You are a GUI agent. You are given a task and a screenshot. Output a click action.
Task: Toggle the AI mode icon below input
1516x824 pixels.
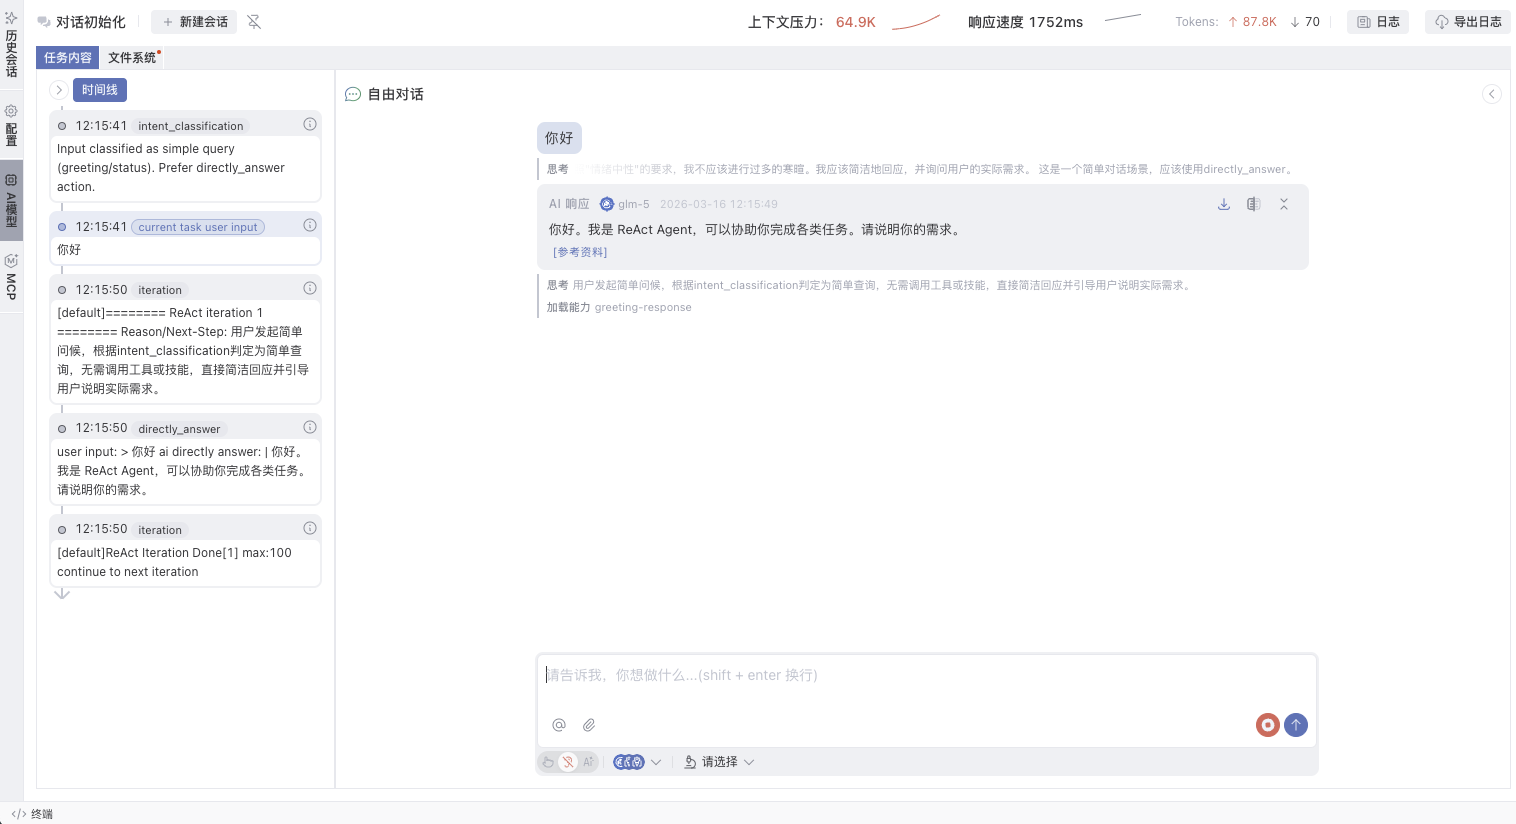click(x=588, y=762)
